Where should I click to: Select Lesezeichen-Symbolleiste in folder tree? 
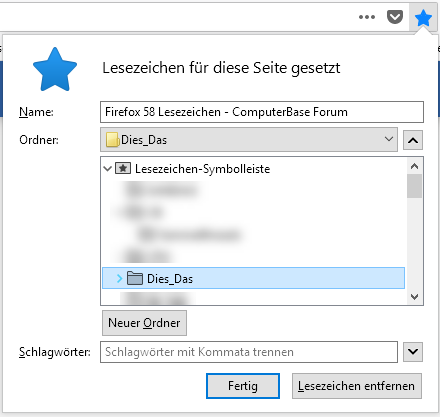click(x=202, y=169)
